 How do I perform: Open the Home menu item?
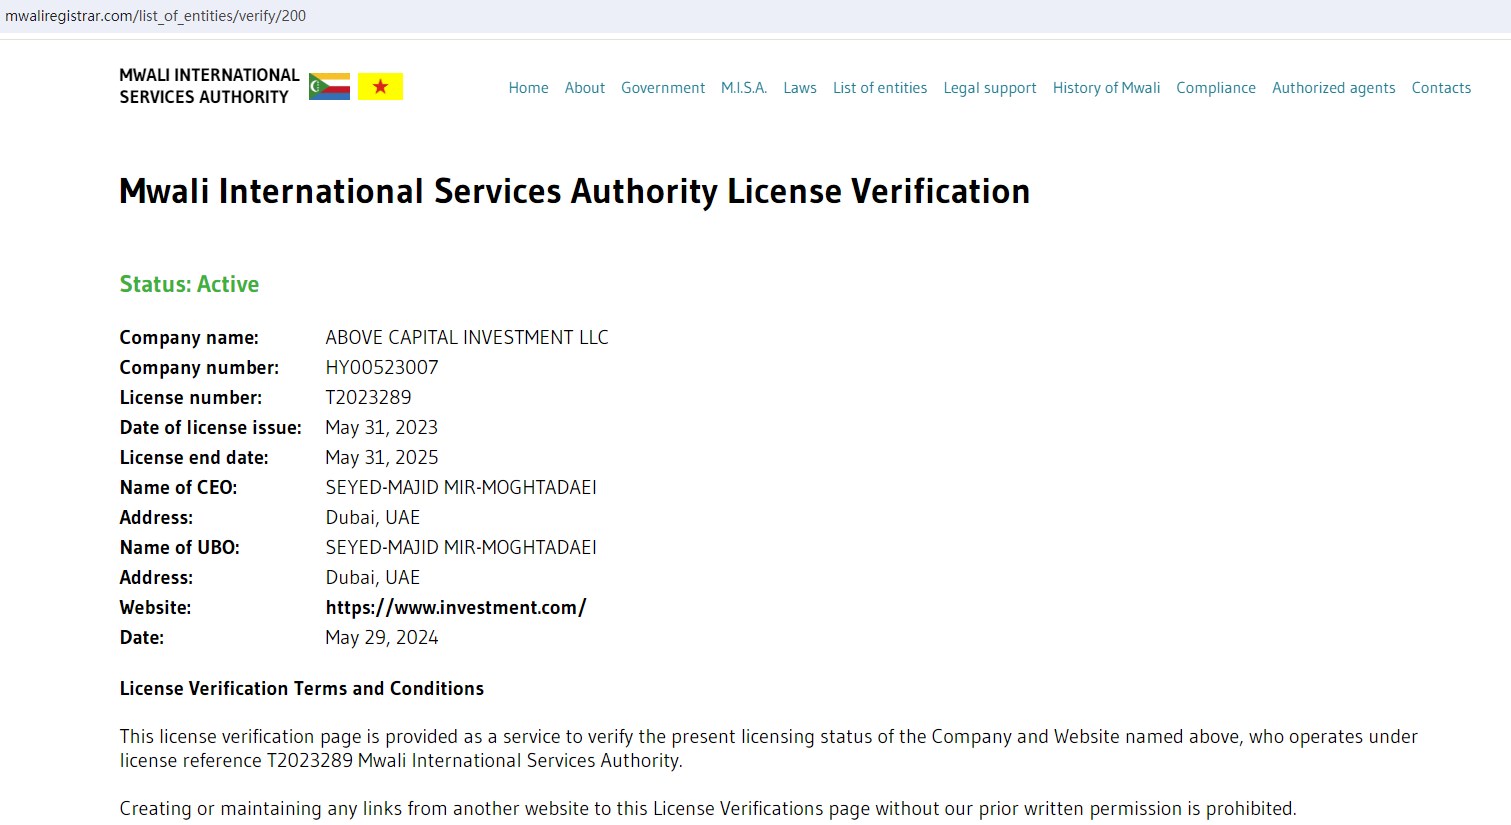coord(528,88)
